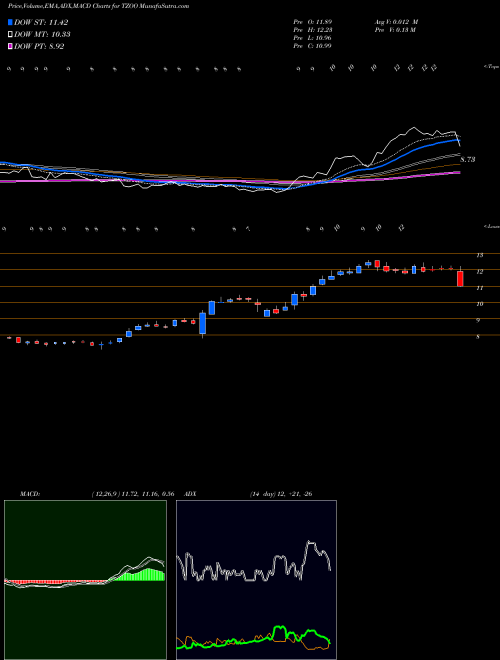Screen dimensions: 500x660
Task: Open the MACD histogram chart thumbnail
Action: coord(85,580)
